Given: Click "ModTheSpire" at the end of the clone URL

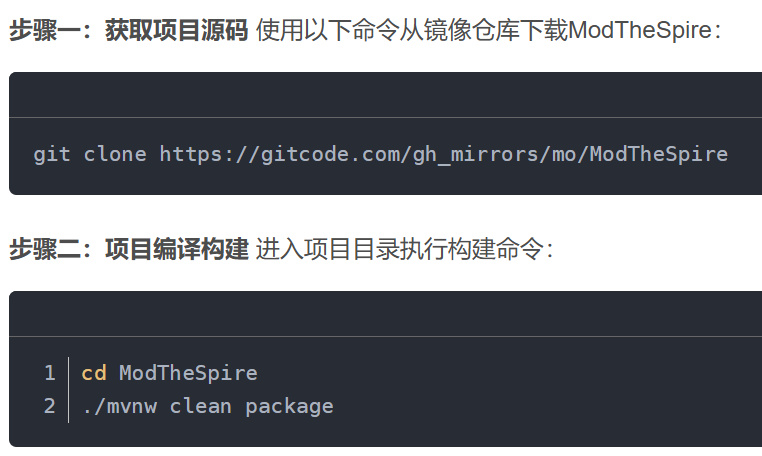Looking at the screenshot, I should pos(658,154).
